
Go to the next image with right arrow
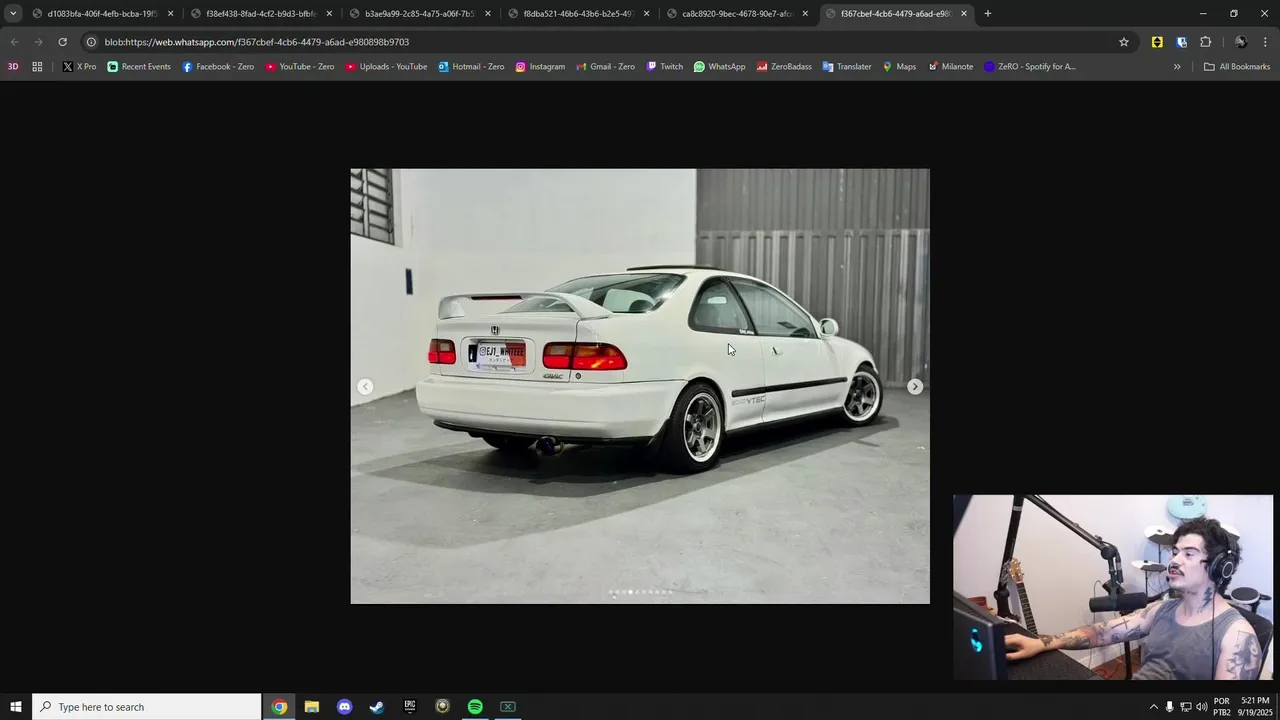pos(915,386)
